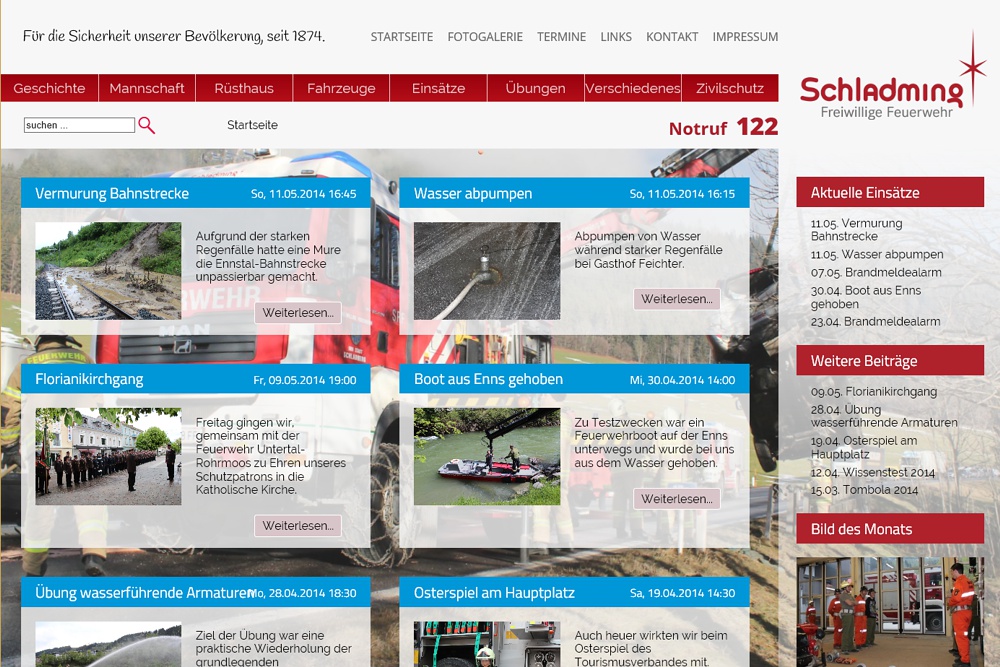Click the 'Notruf 122' text

pos(723,127)
